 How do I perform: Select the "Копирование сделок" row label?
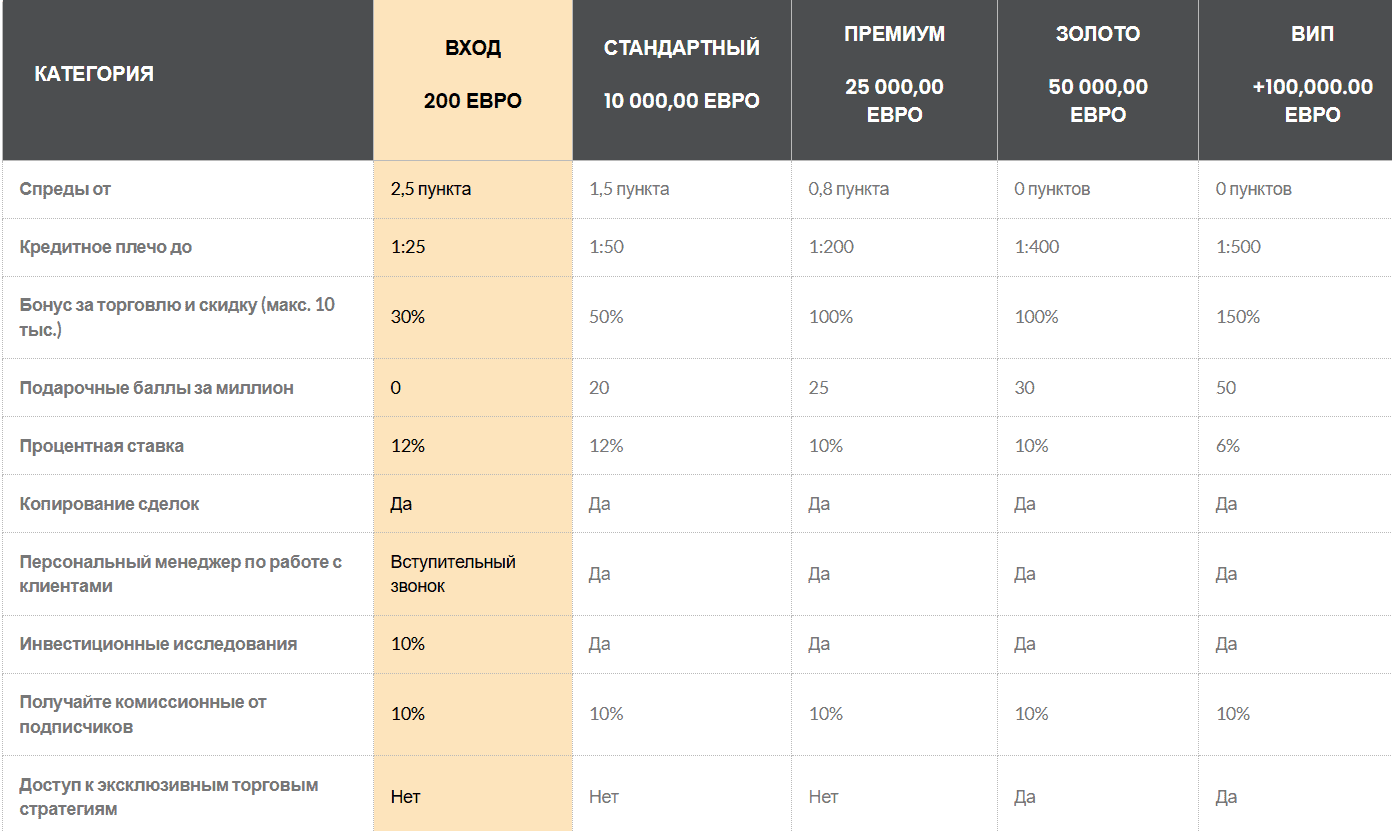[109, 504]
